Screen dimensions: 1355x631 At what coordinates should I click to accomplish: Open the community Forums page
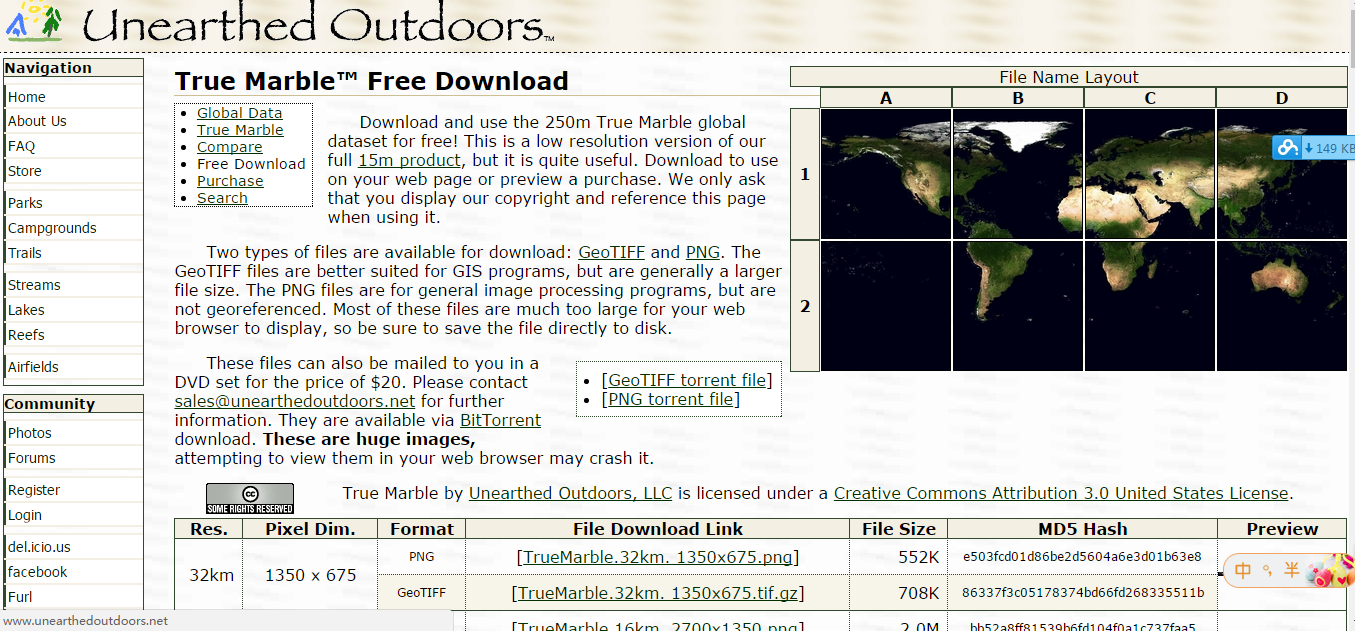32,458
